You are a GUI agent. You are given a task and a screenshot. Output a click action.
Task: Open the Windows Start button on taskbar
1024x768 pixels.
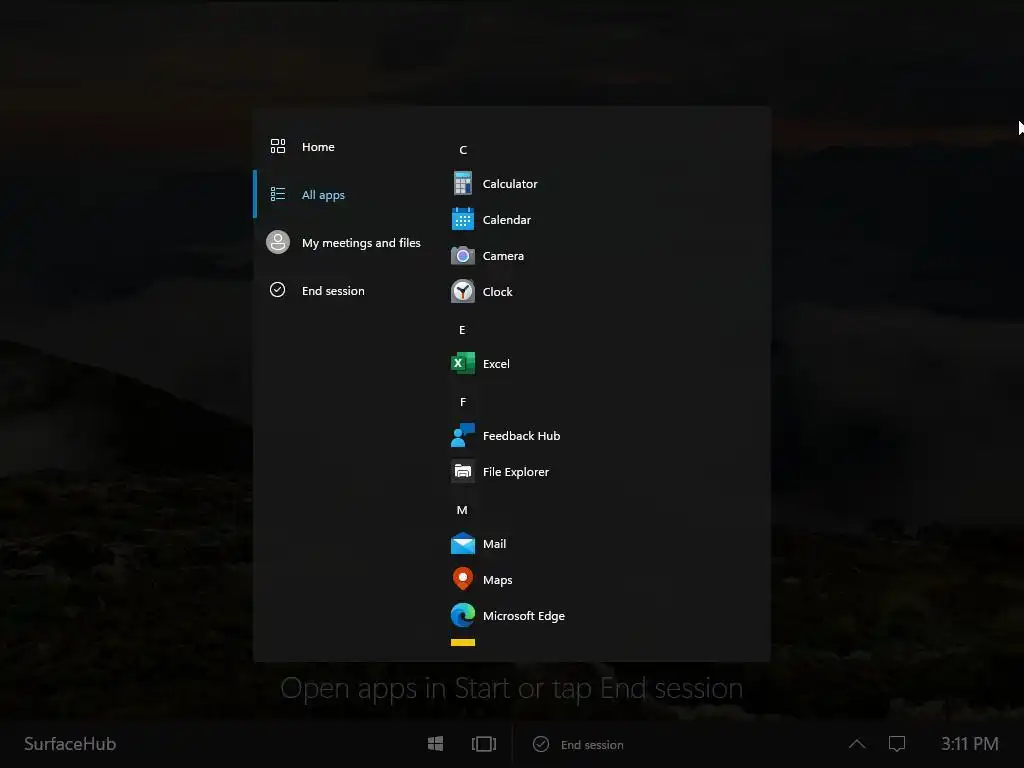(436, 744)
